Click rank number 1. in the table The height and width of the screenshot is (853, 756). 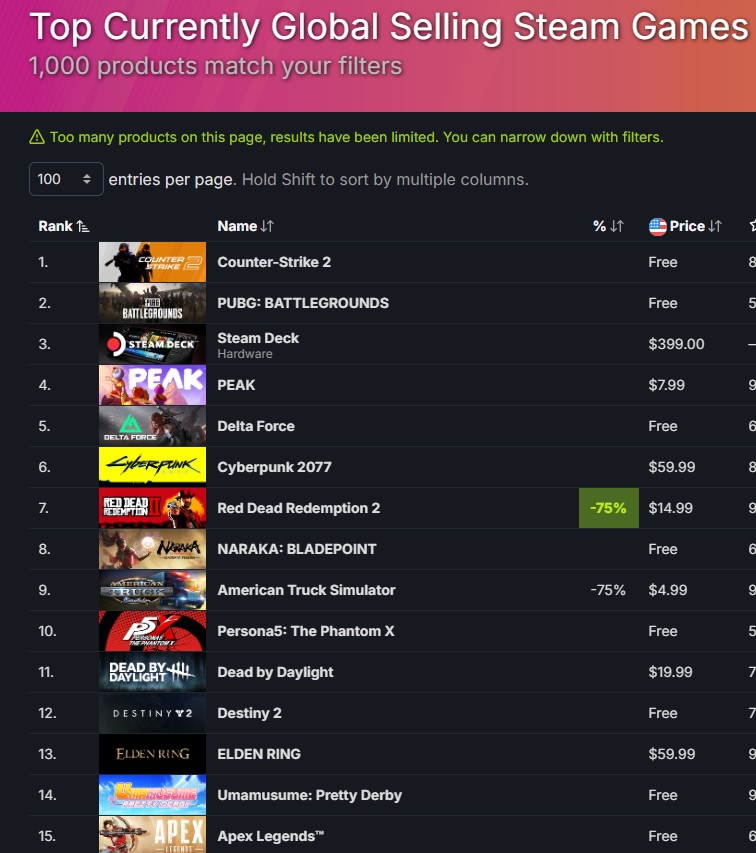pos(43,262)
